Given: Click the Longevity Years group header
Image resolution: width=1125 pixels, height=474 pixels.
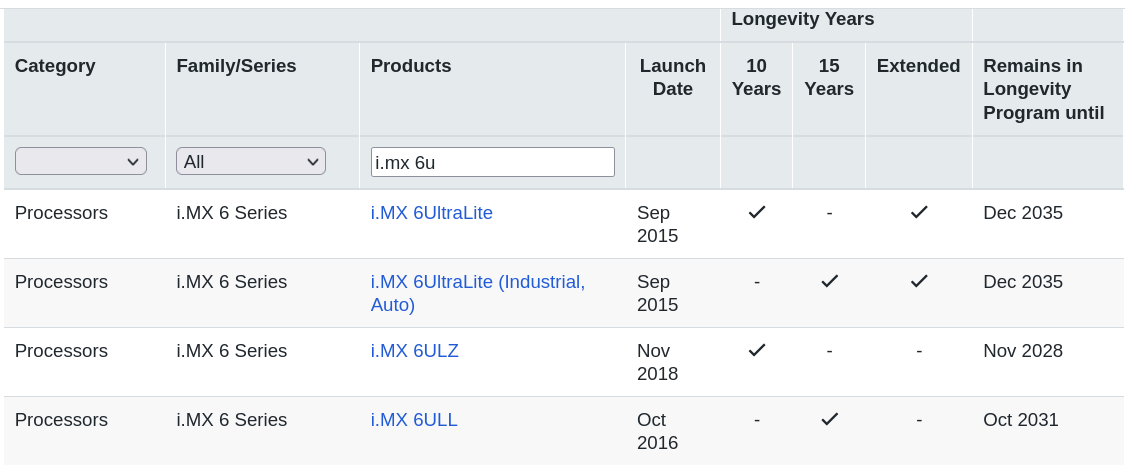Looking at the screenshot, I should (803, 19).
